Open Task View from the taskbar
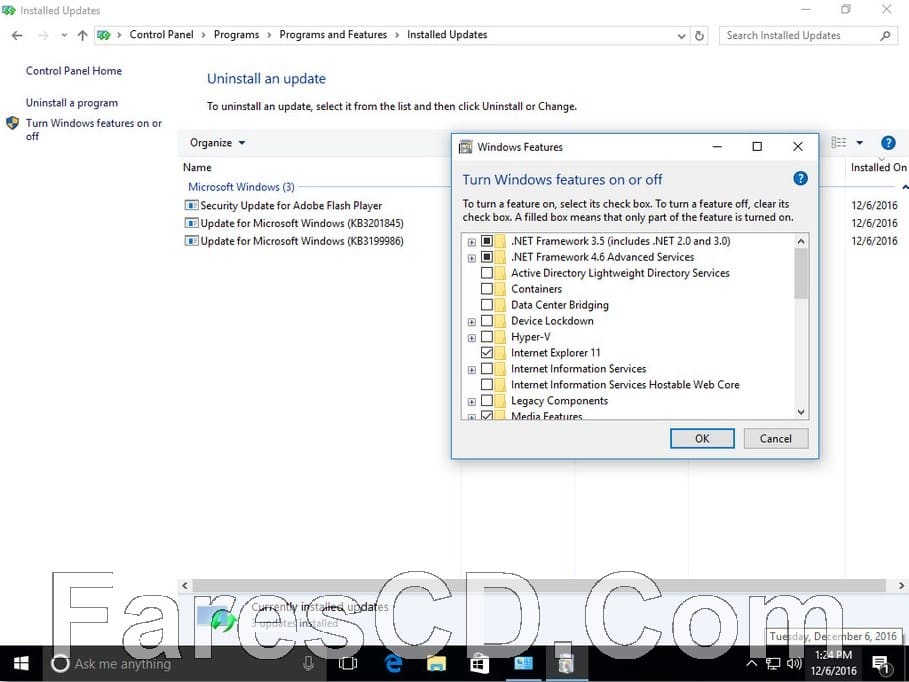The image size is (909, 682). 348,663
